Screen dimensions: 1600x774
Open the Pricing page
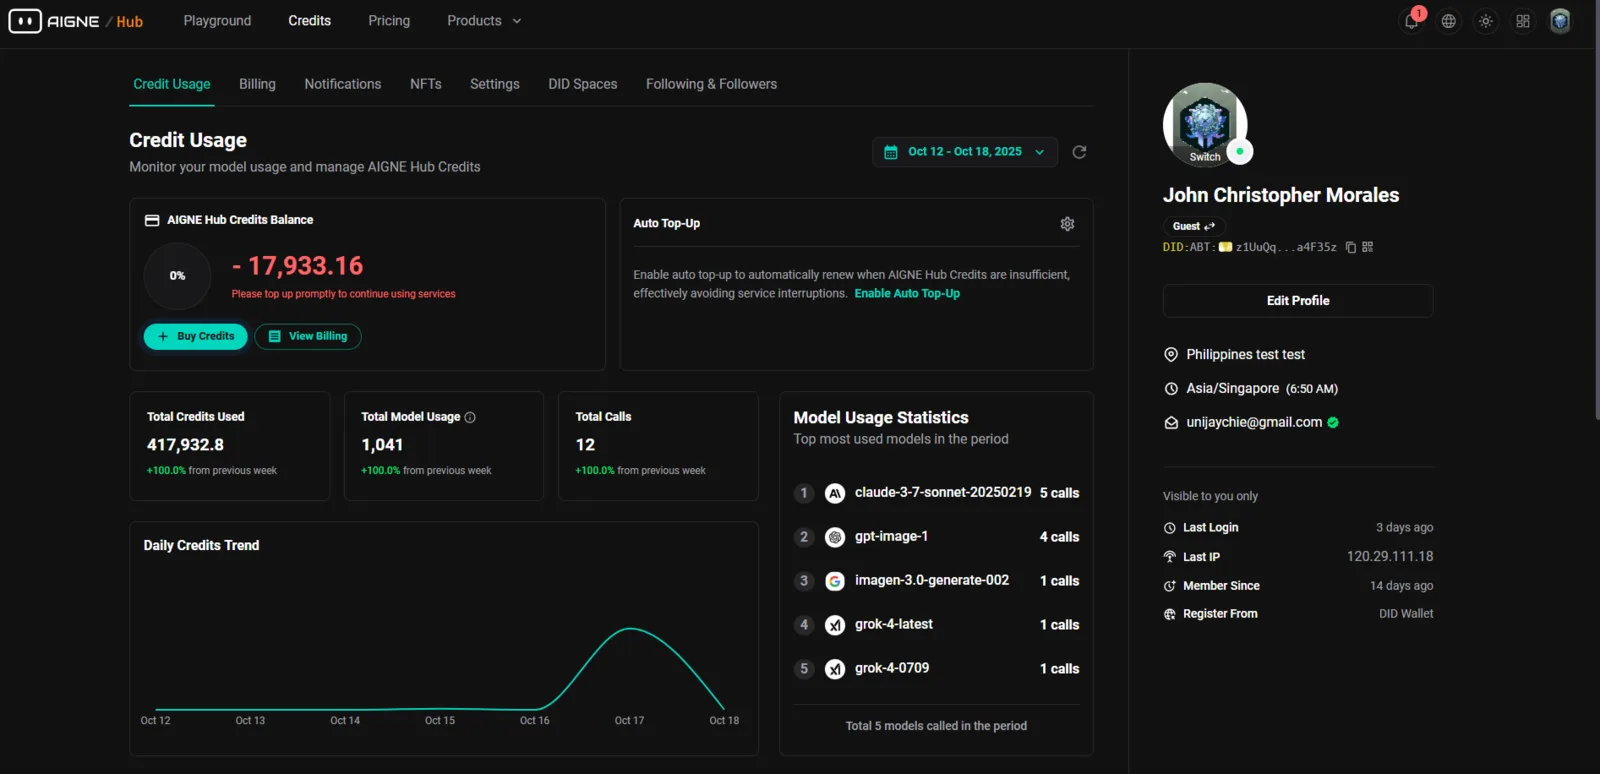389,21
